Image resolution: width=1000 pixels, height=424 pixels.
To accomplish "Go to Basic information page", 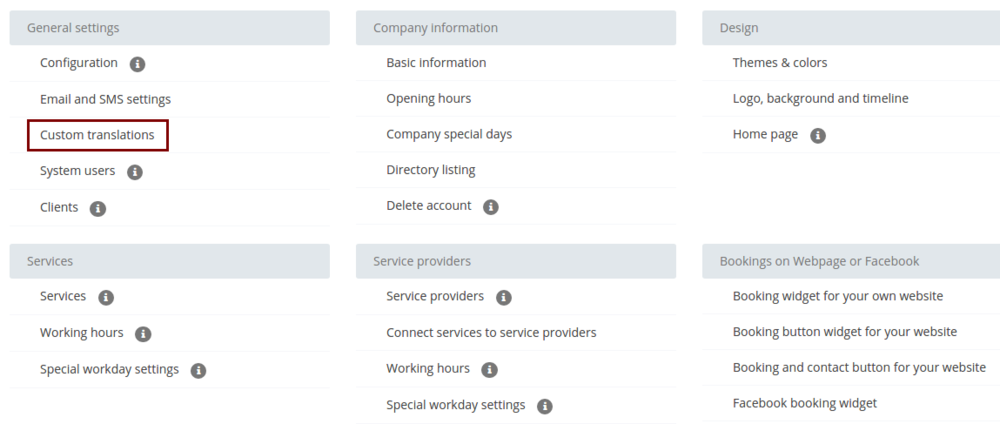I will pos(436,63).
